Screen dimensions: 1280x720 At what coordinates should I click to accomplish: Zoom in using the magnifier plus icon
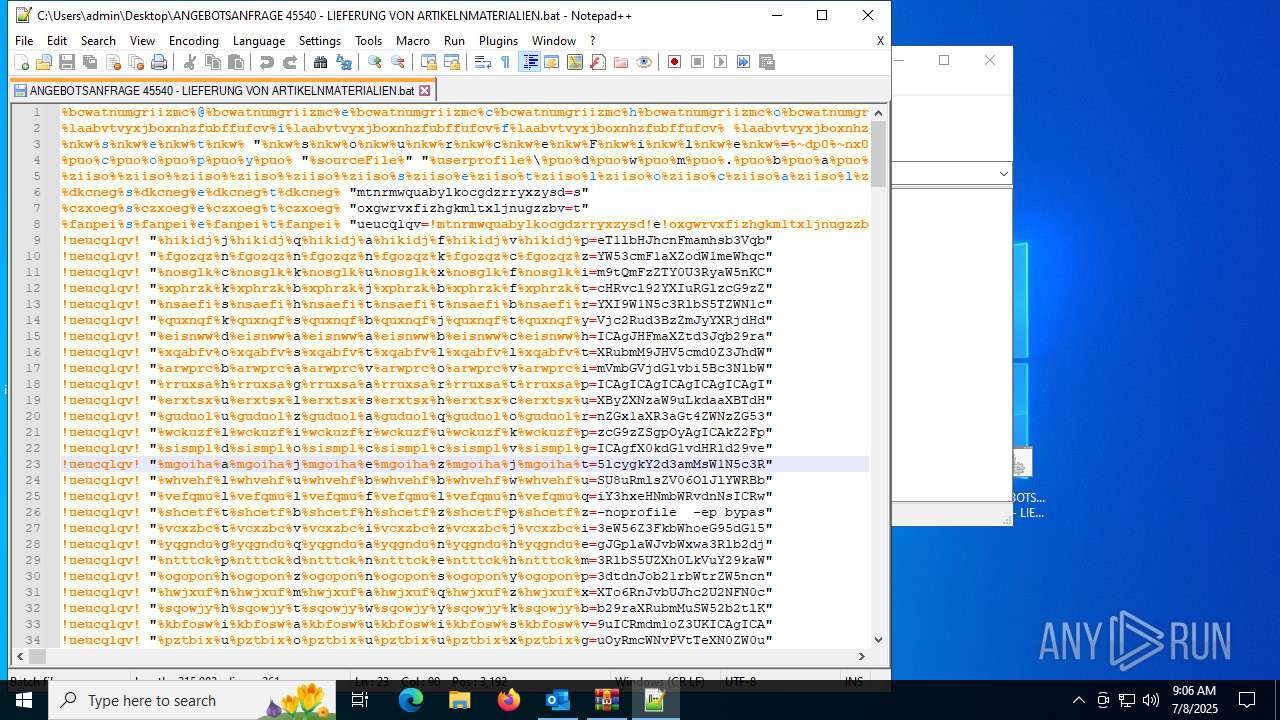[375, 62]
